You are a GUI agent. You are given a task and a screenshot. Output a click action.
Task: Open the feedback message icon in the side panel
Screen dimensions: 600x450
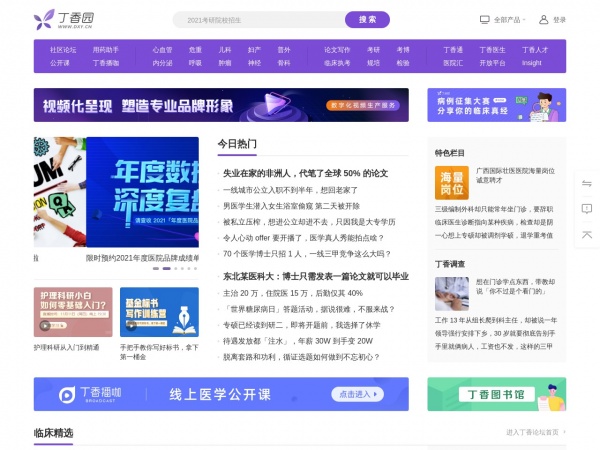[587, 209]
